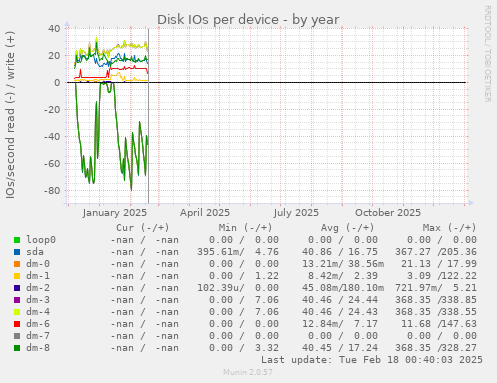Viewport: 497px width, 383px height.
Task: Click the 'dm-0' legend label
Action: (x=38, y=264)
